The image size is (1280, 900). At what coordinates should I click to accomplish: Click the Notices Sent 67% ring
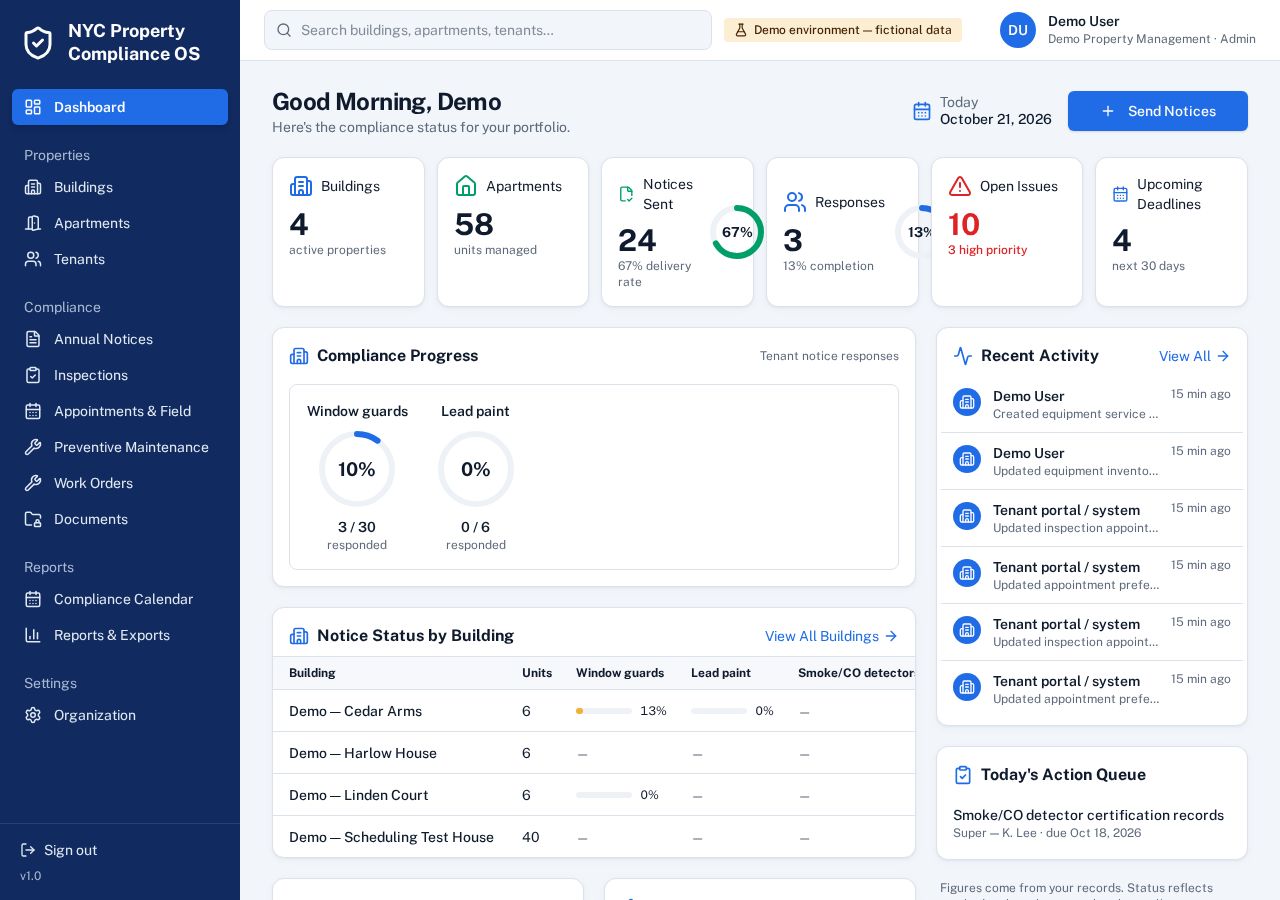(x=737, y=232)
